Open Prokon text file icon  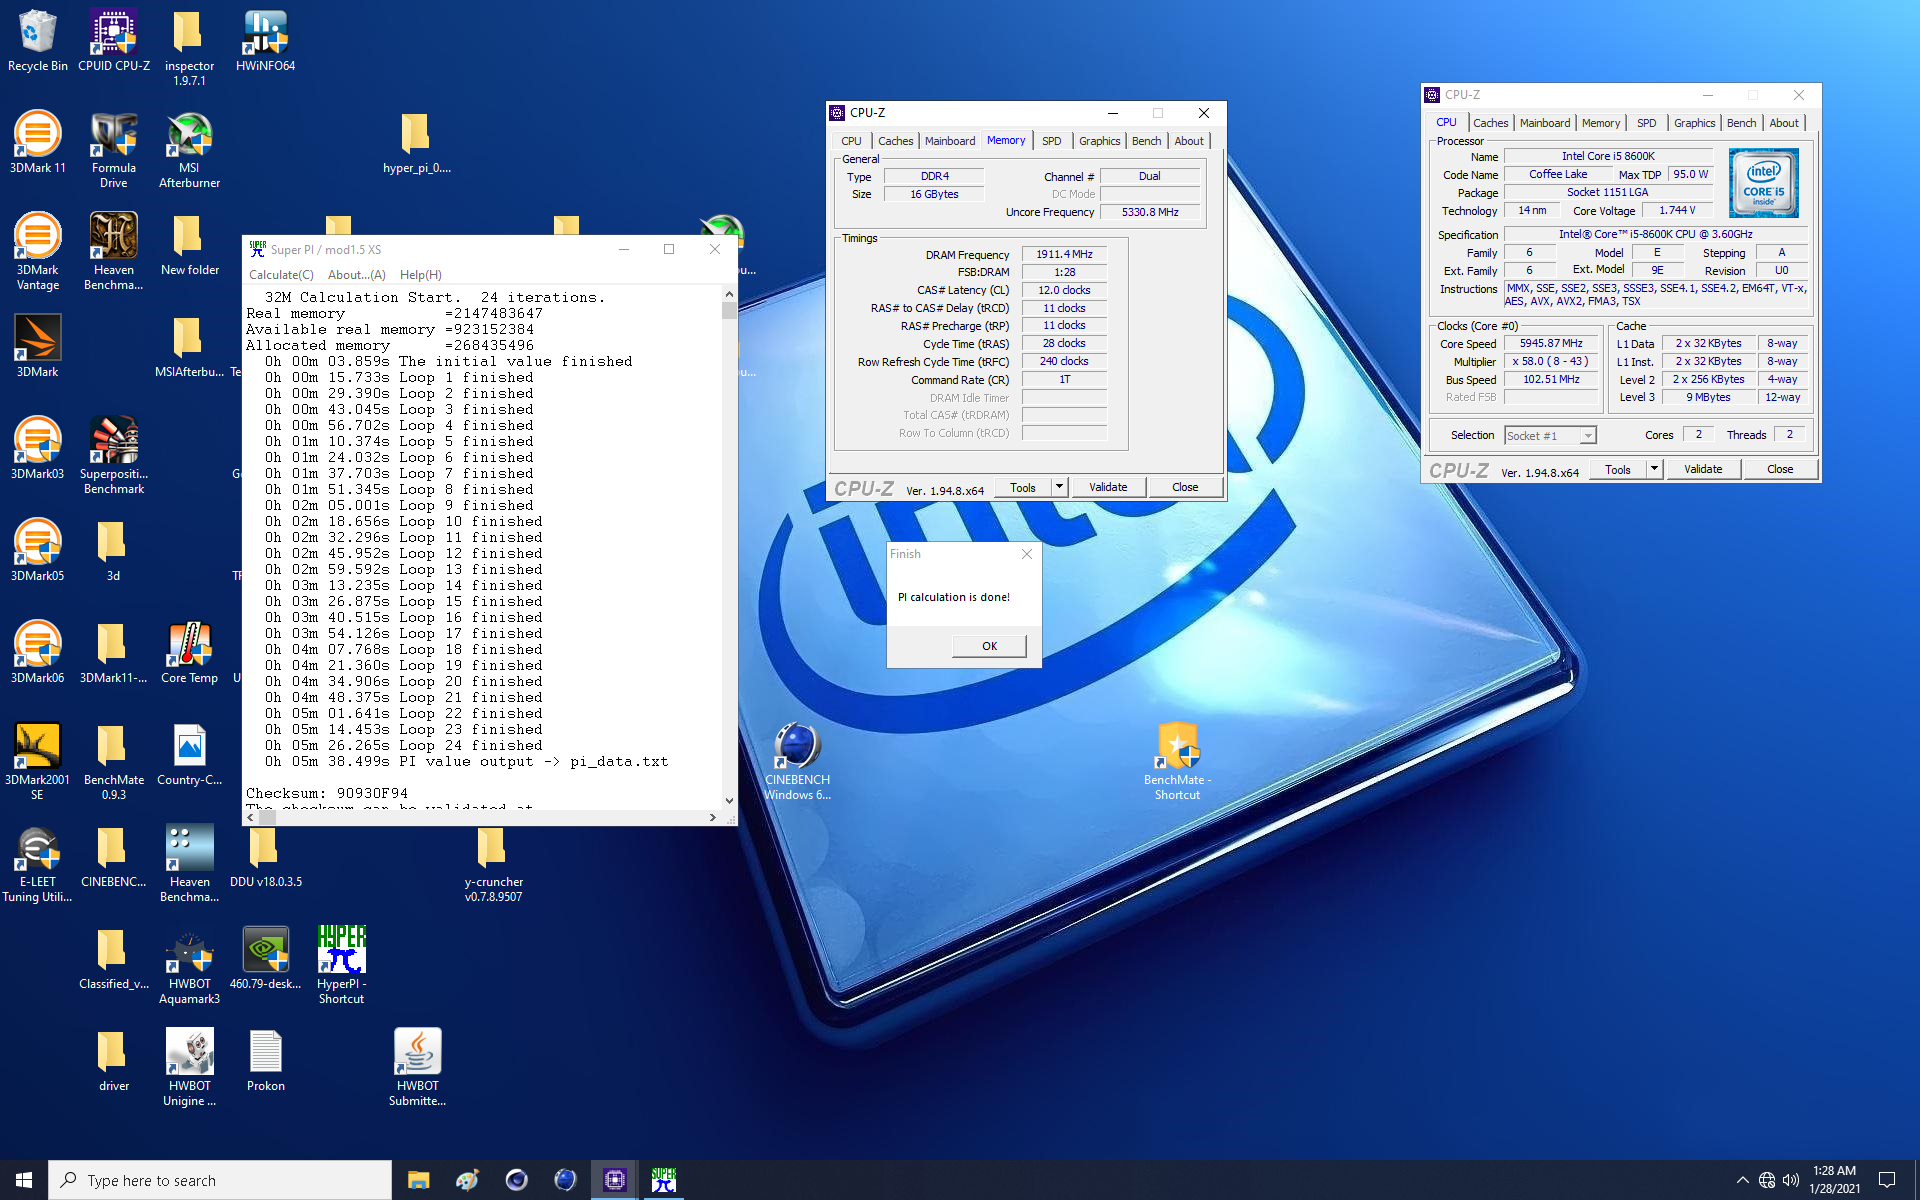[265, 1060]
